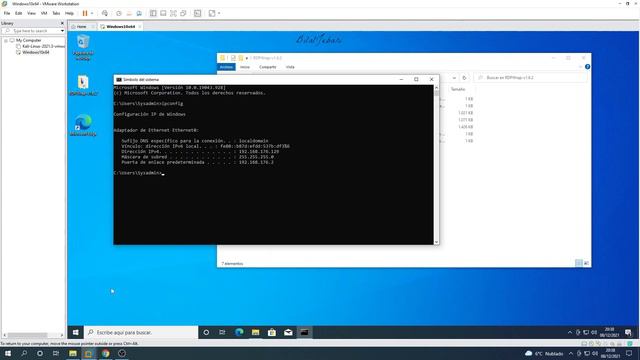This screenshot has height=360, width=640.
Task: Open the dropdown arrow beside Pause button
Action: click(92, 13)
